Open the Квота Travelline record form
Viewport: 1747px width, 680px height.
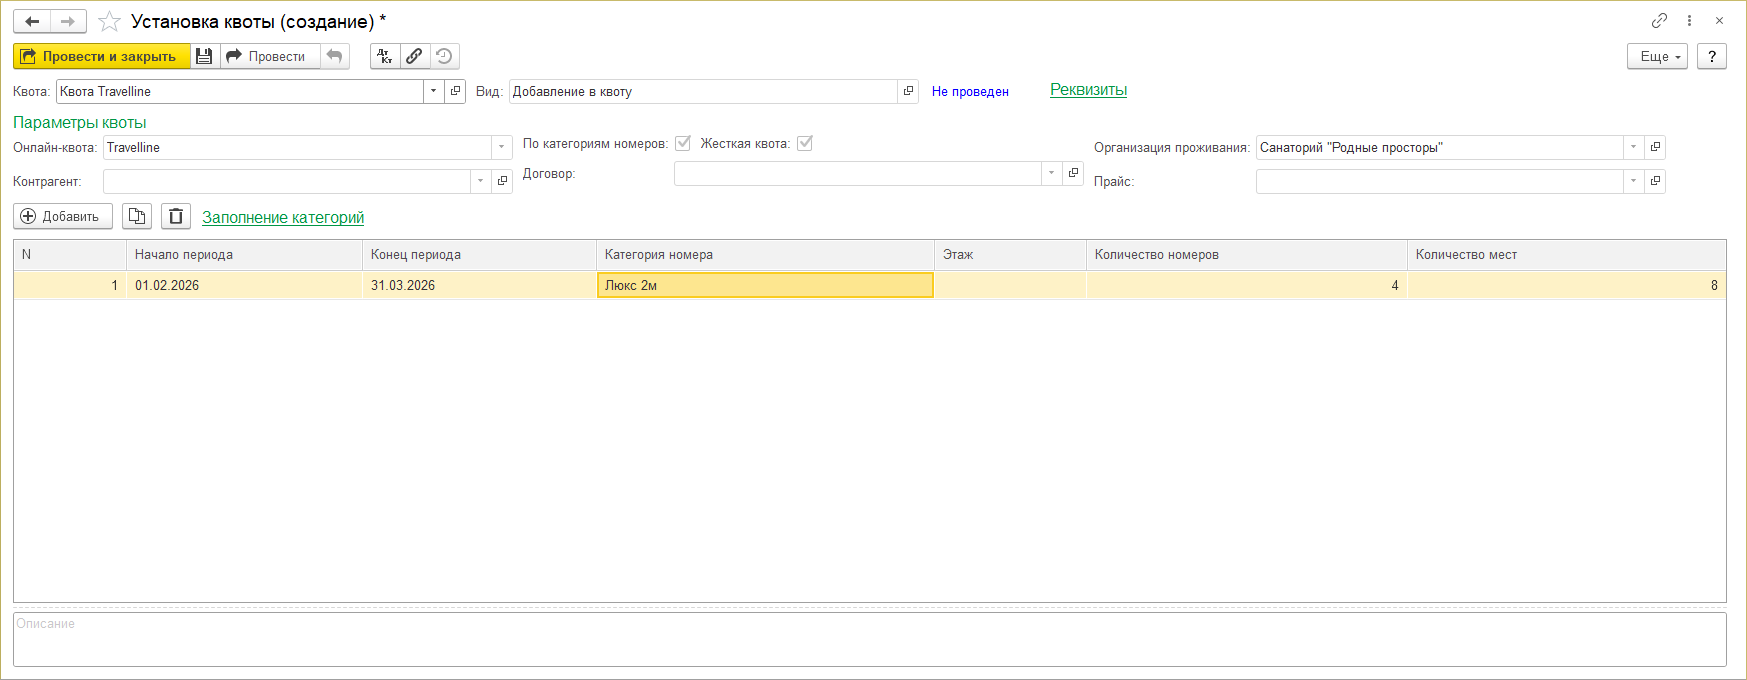pos(455,91)
